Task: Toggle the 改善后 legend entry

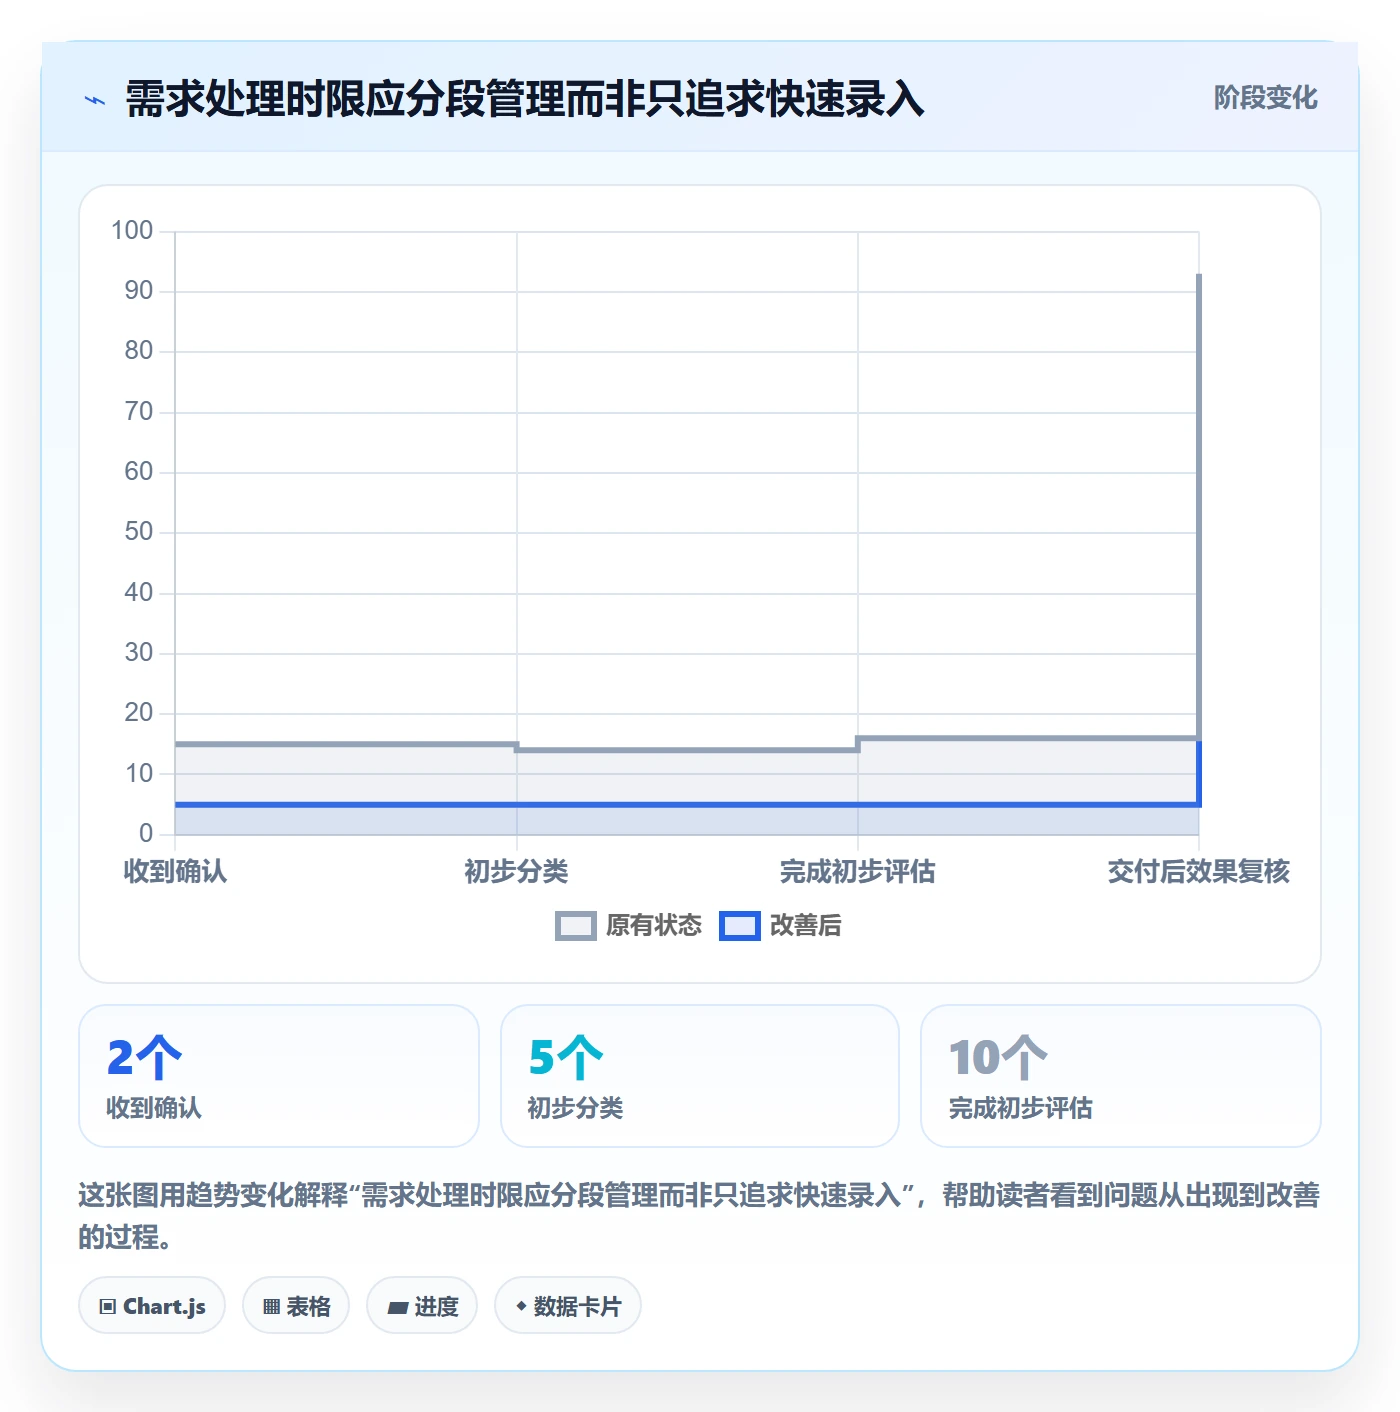Action: 780,926
